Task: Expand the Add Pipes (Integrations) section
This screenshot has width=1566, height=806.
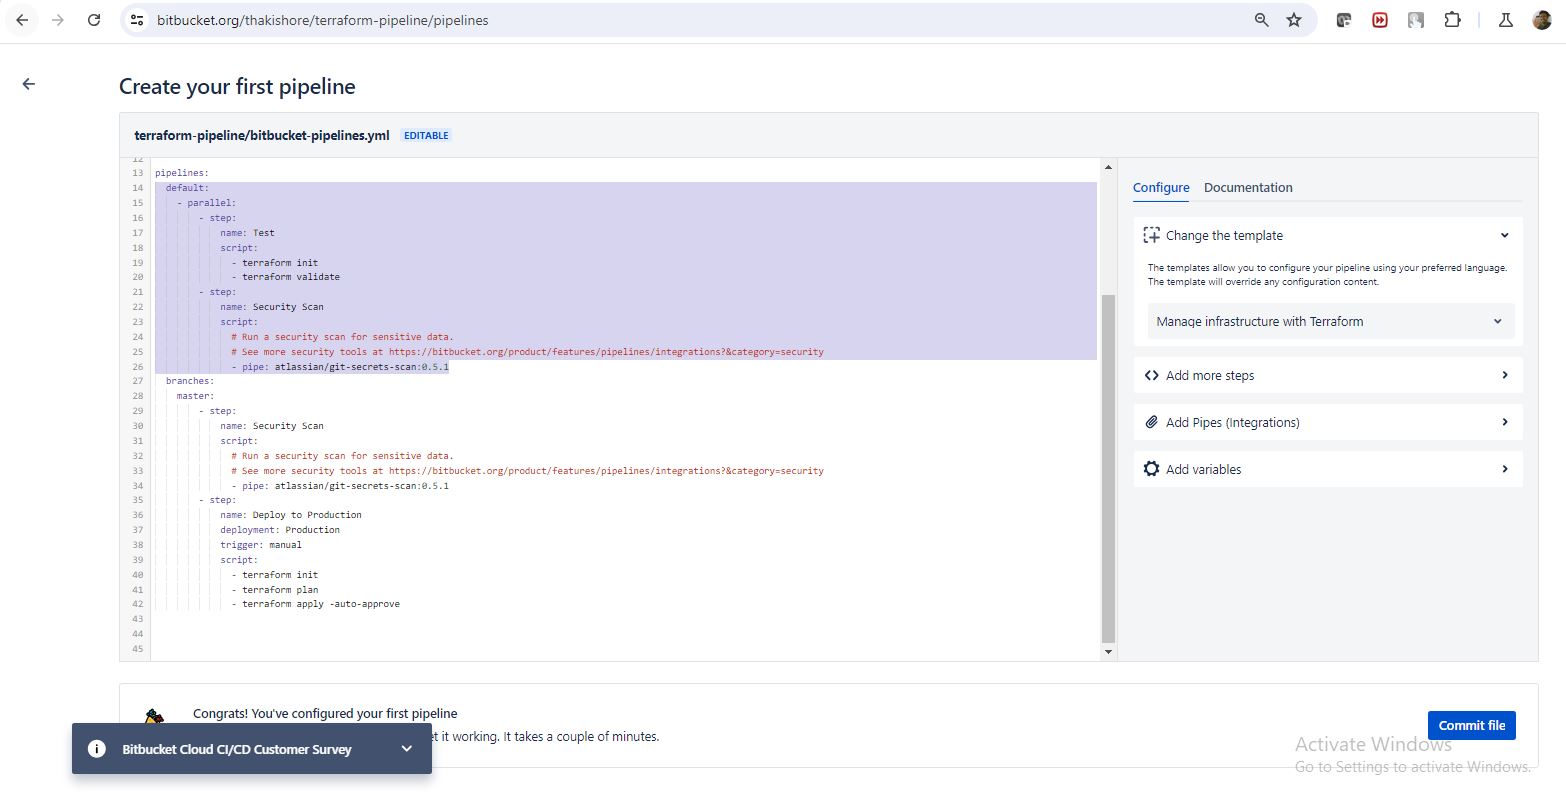Action: tap(1328, 422)
